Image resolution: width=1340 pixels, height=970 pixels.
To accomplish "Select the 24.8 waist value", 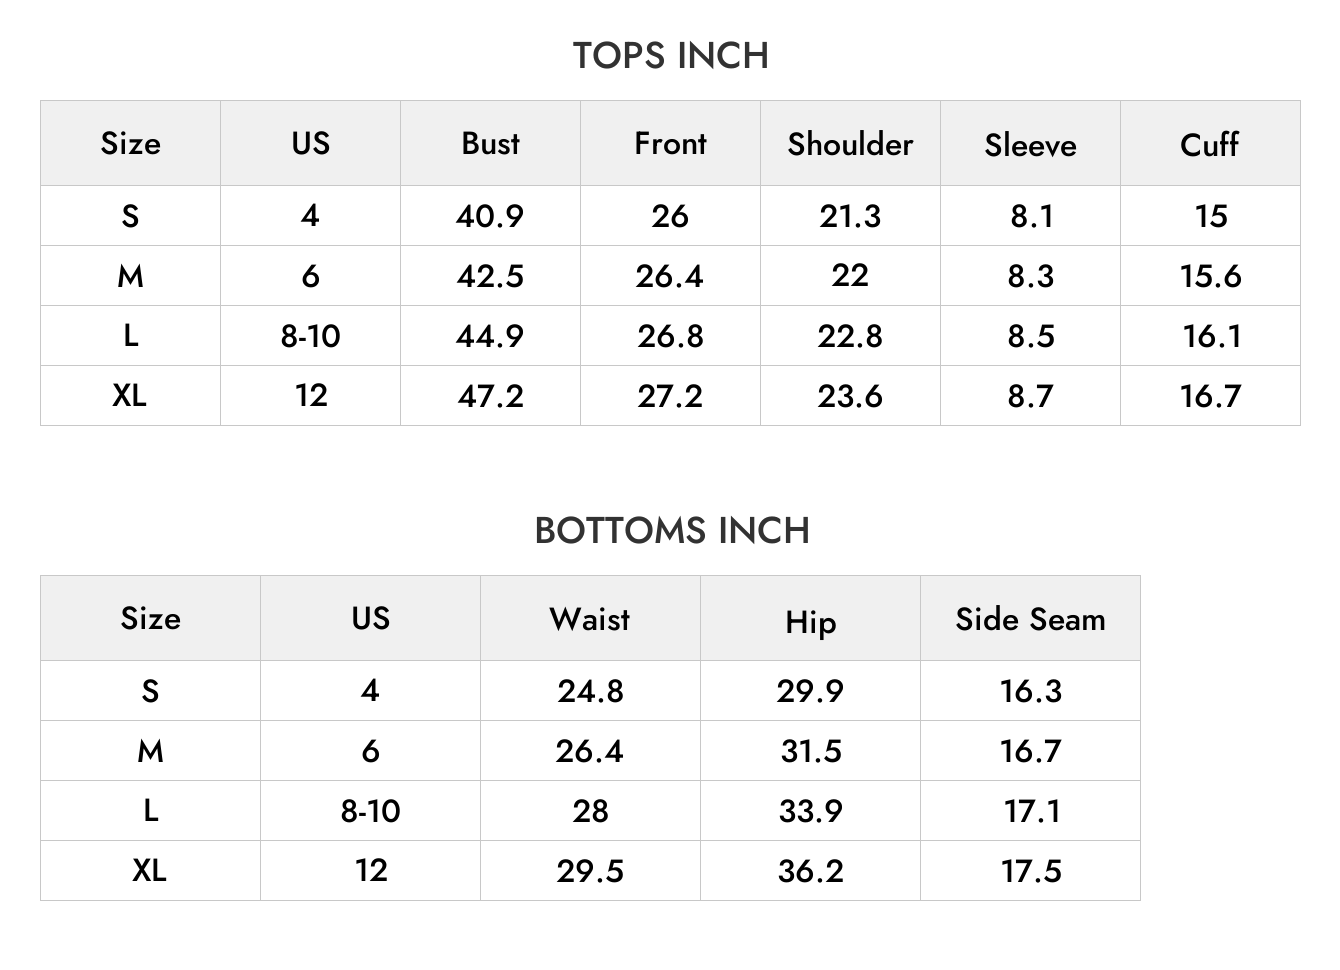I will click(590, 691).
